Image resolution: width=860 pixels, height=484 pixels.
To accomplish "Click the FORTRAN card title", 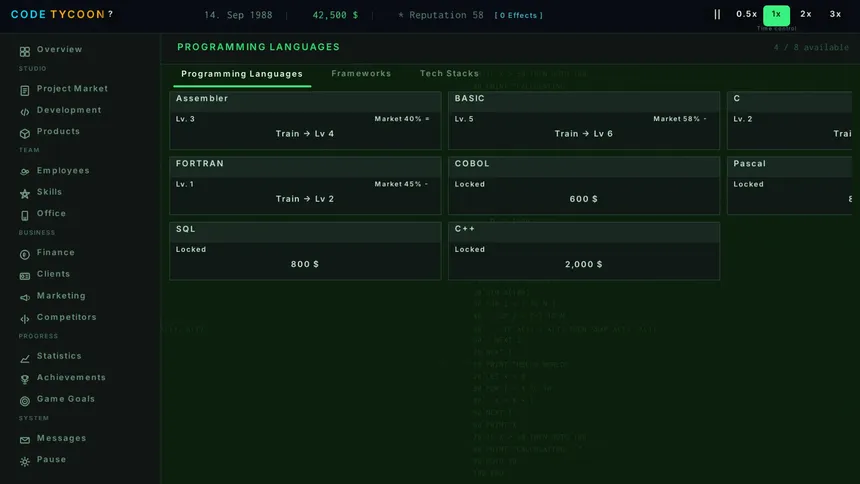I will coord(200,164).
